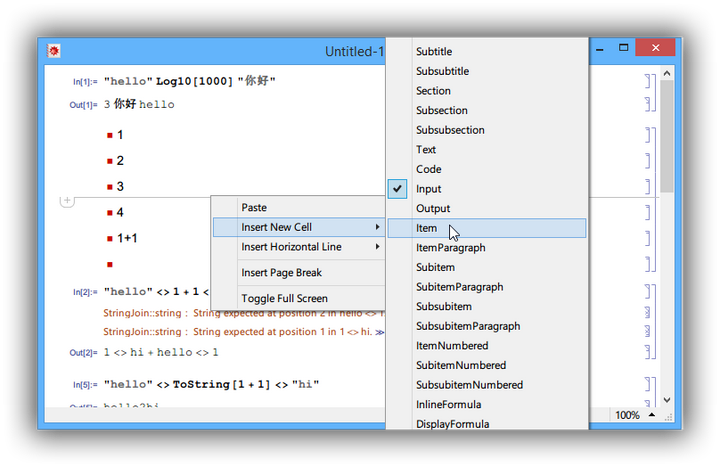This screenshot has height=467, width=720.
Task: Pick Subtitle from the cell style list
Action: tap(434, 52)
